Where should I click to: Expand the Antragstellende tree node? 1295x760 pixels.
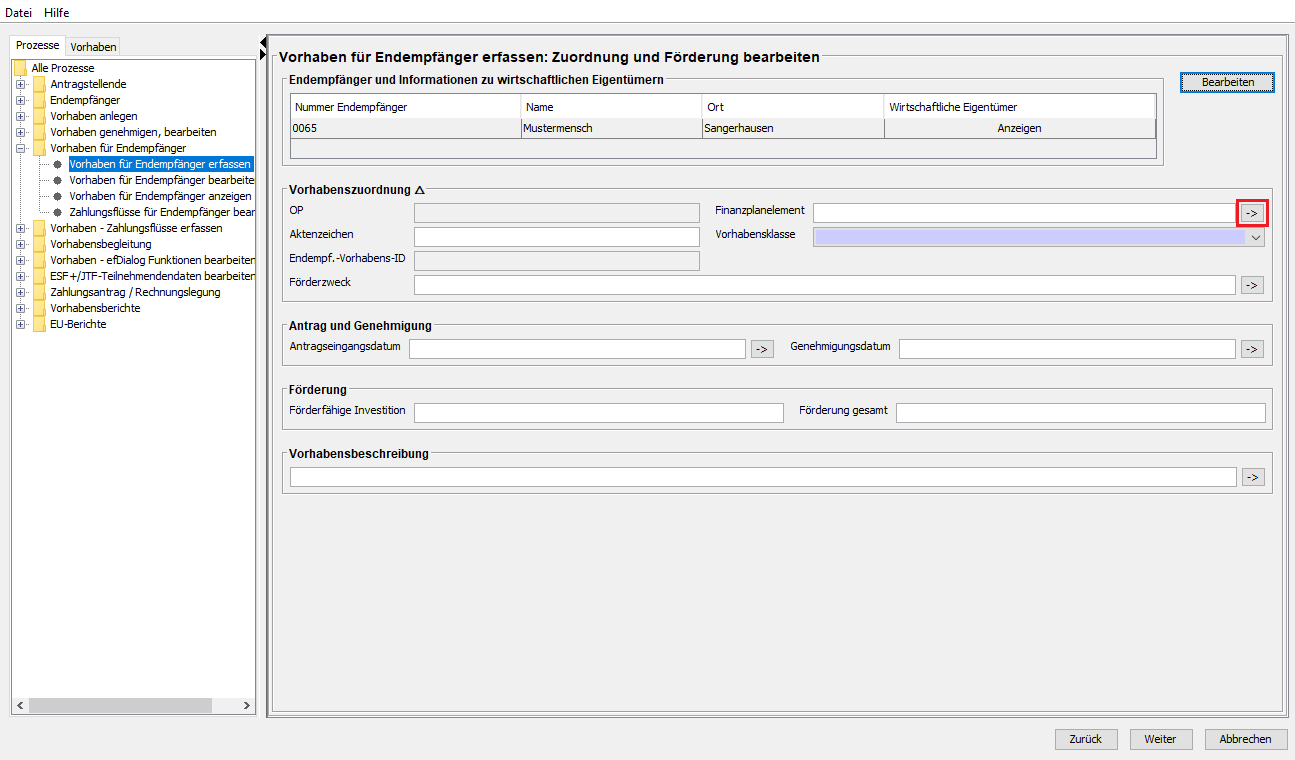19,84
